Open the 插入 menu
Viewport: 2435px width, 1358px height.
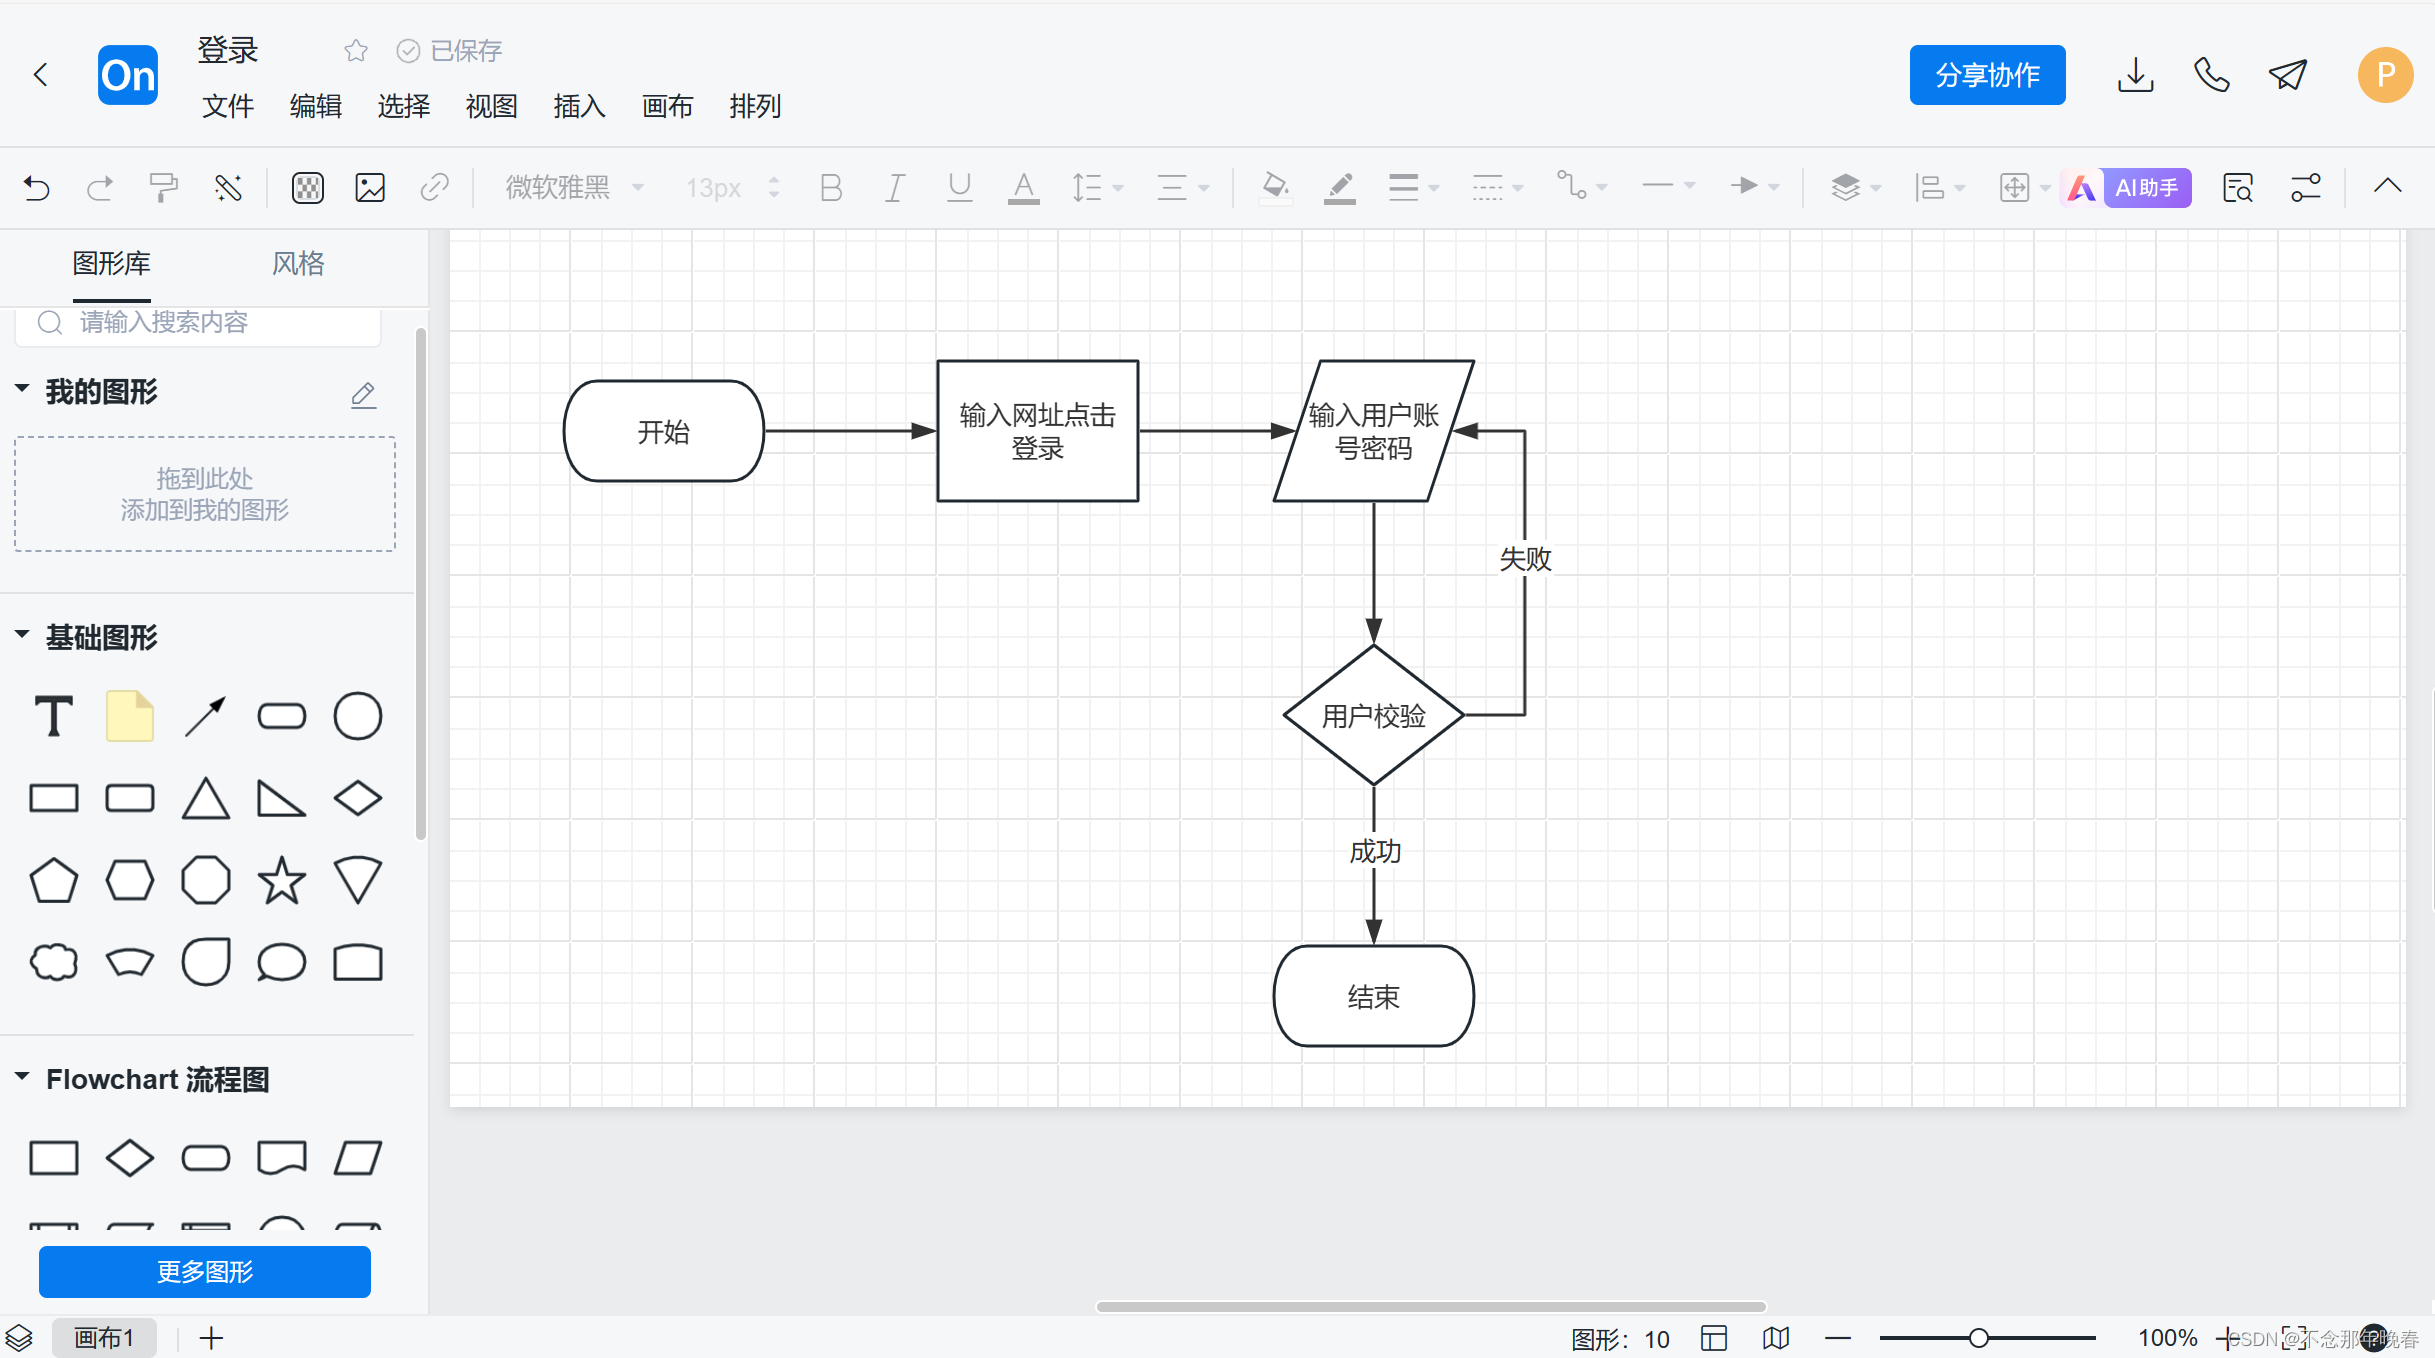coord(579,106)
